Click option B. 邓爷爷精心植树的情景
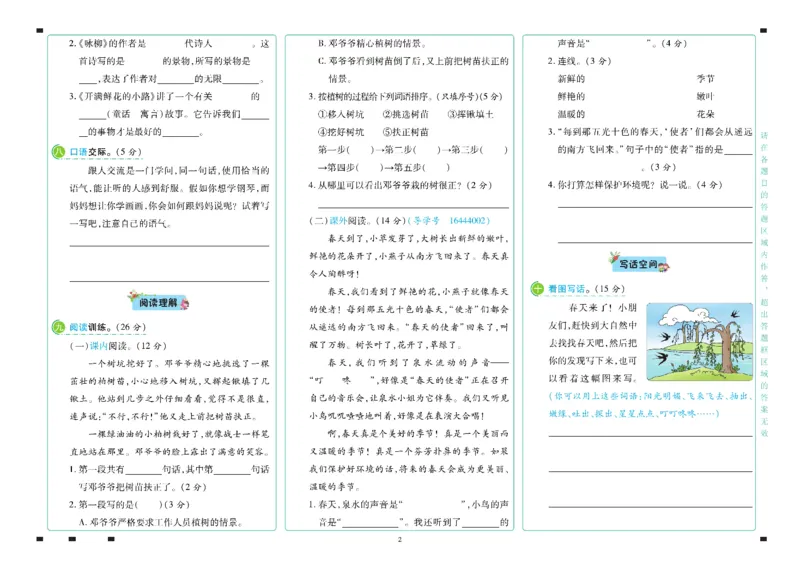Image resolution: width=800 pixels, height=569 pixels. [372, 43]
